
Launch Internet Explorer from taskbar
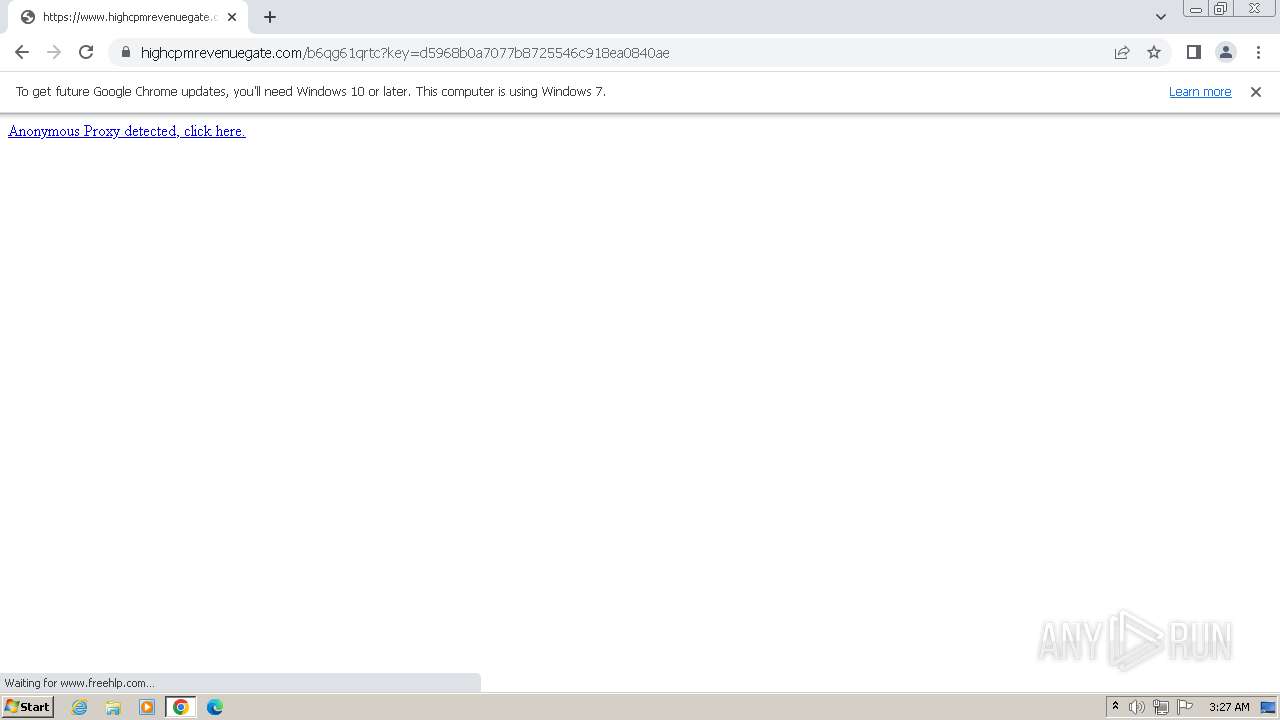point(79,707)
